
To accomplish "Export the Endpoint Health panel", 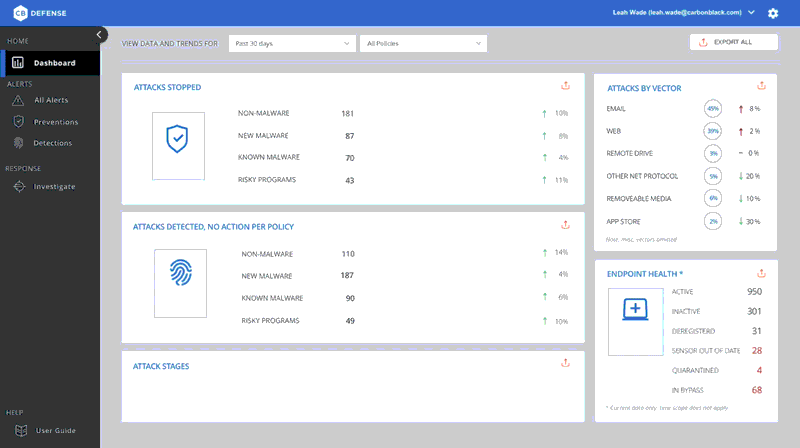I will click(761, 272).
